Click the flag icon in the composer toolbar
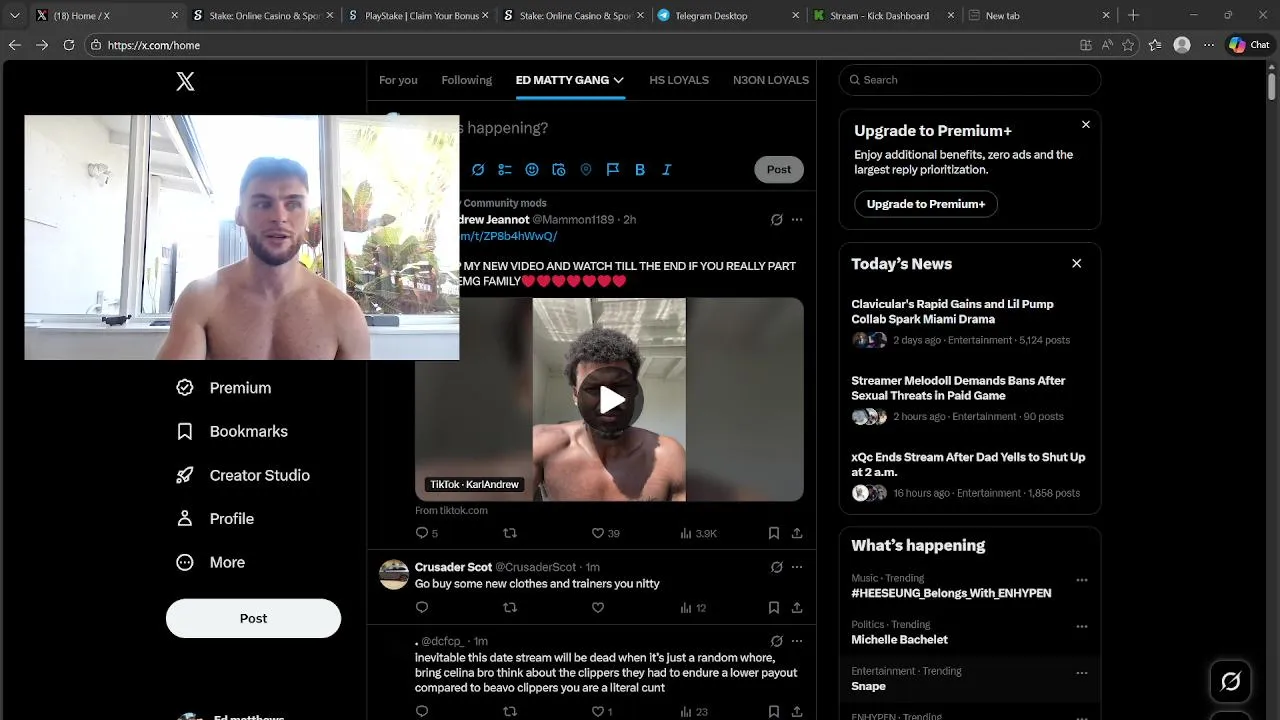This screenshot has height=720, width=1280. 613,170
